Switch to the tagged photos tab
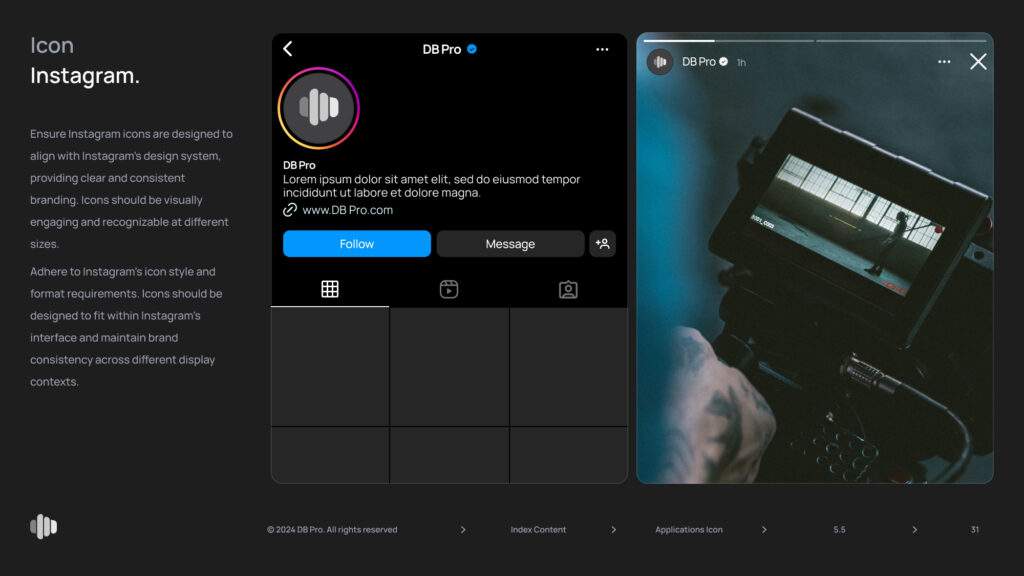Viewport: 1024px width, 576px height. pyautogui.click(x=568, y=290)
